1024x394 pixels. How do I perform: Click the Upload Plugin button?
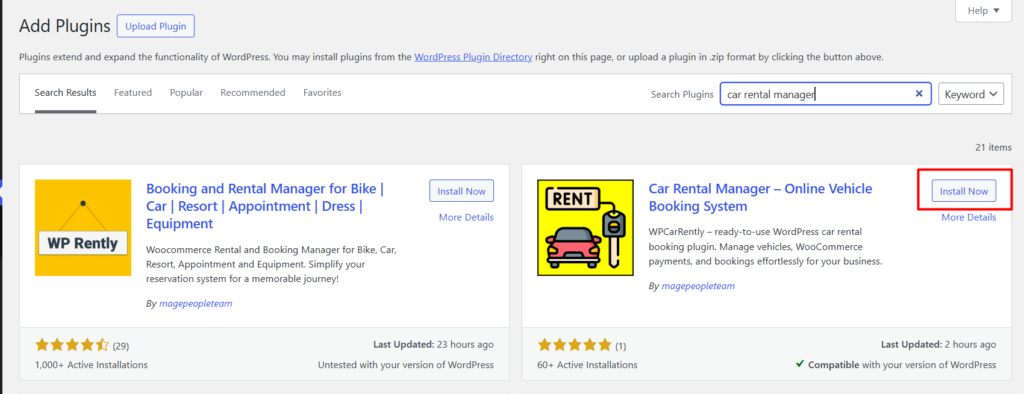click(x=155, y=26)
